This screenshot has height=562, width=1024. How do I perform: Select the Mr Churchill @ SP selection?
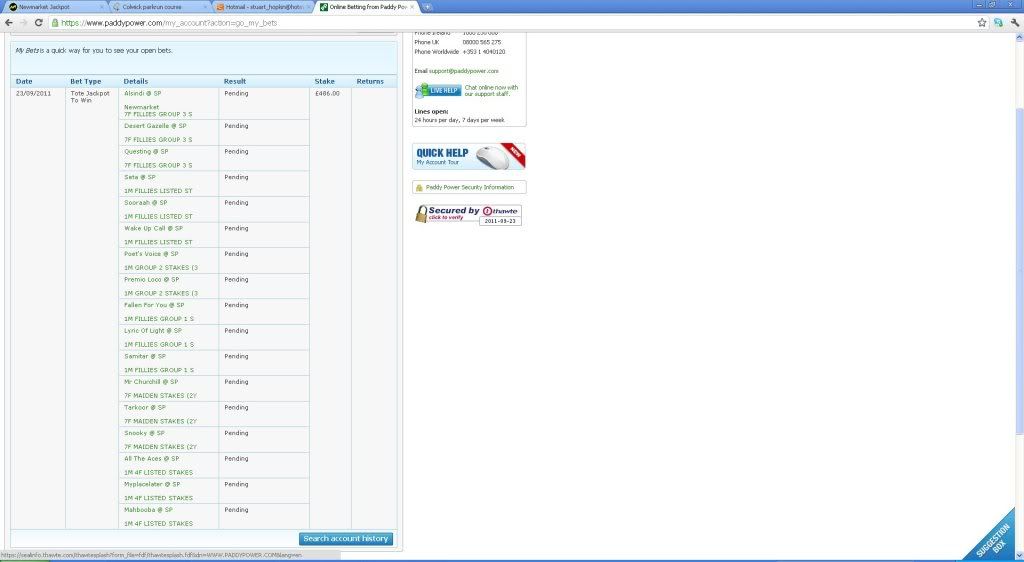click(x=151, y=382)
